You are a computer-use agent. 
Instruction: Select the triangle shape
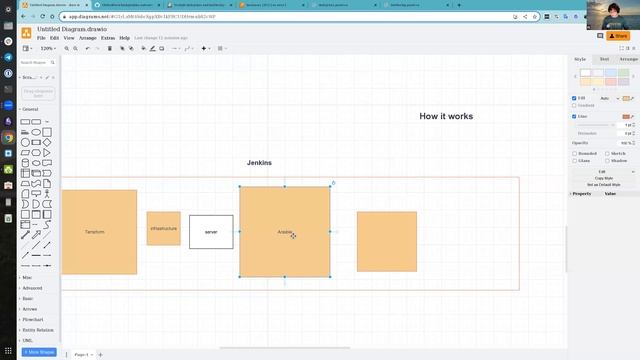point(47,153)
